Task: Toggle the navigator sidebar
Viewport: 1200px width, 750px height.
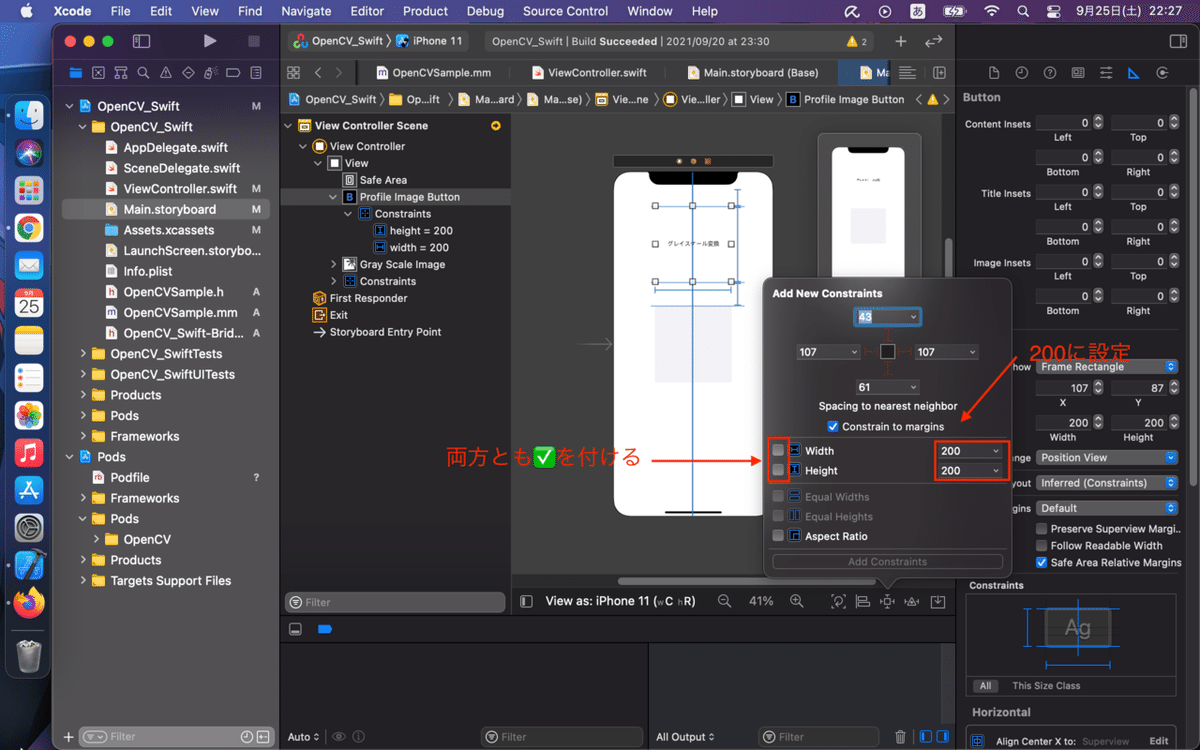Action: pyautogui.click(x=141, y=41)
